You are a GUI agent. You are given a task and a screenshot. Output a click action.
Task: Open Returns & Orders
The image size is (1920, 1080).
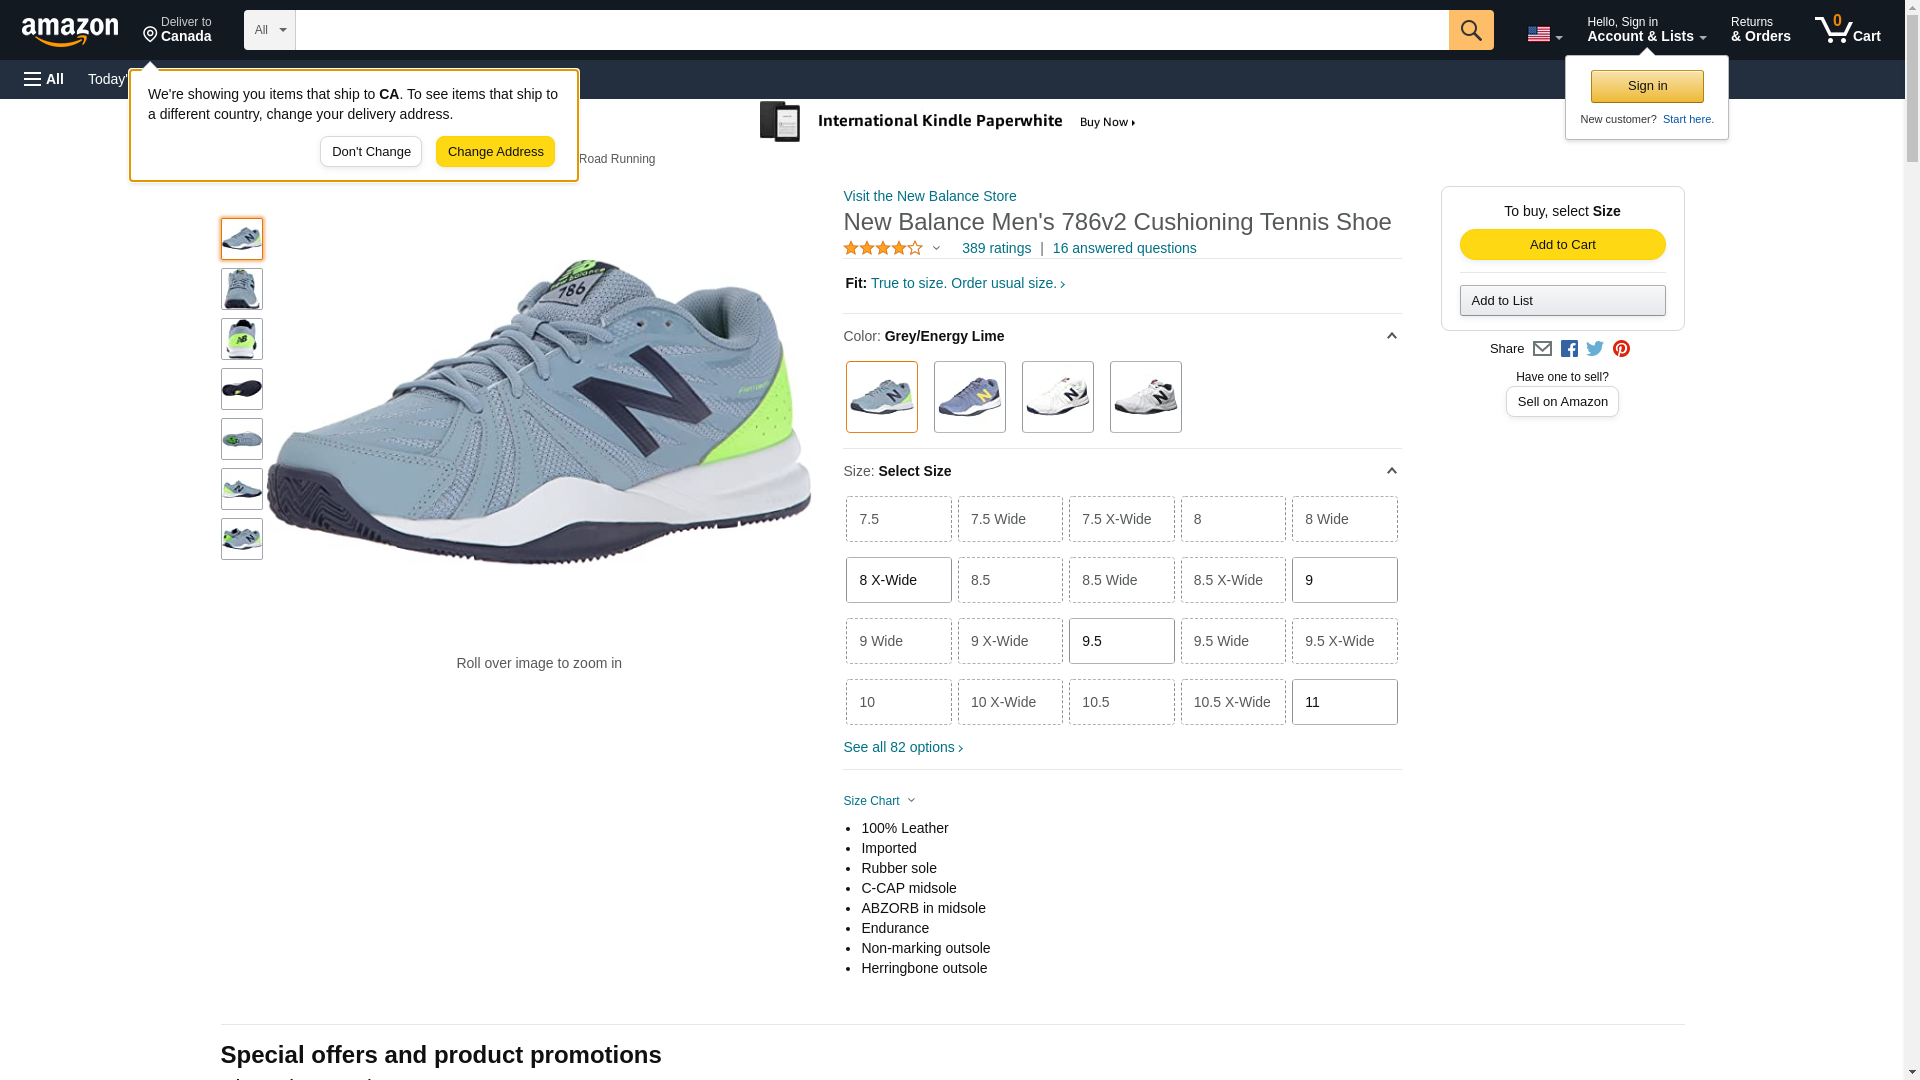[x=1760, y=30]
